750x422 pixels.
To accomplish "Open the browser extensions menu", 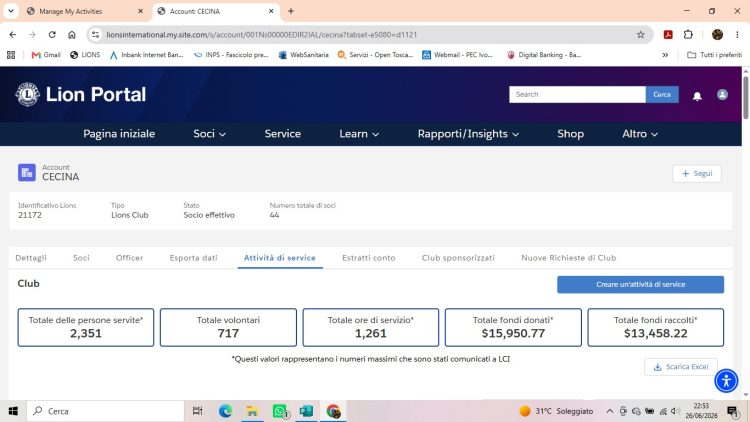I will point(688,34).
